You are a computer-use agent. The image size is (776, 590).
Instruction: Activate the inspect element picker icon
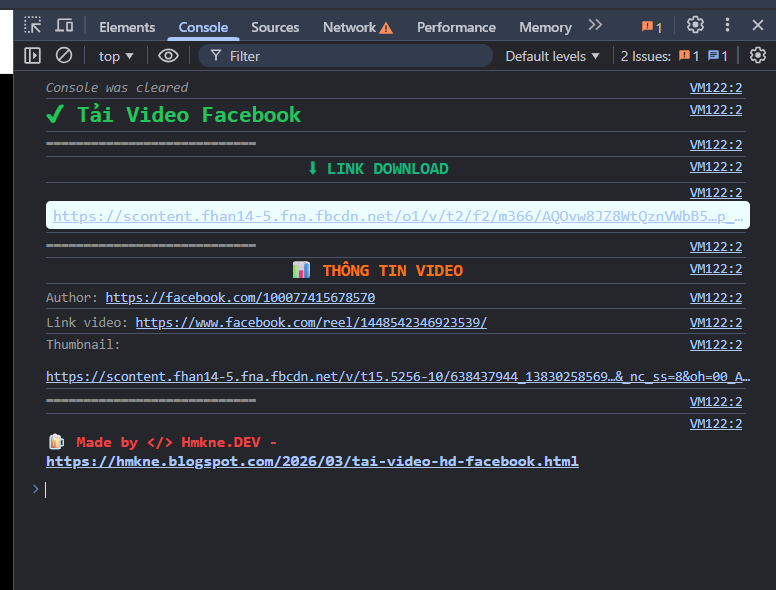(33, 25)
